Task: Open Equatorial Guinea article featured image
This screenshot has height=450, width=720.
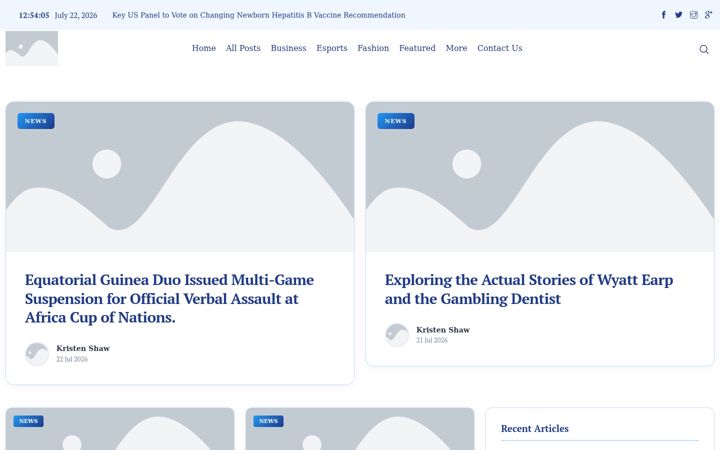Action: pos(180,177)
